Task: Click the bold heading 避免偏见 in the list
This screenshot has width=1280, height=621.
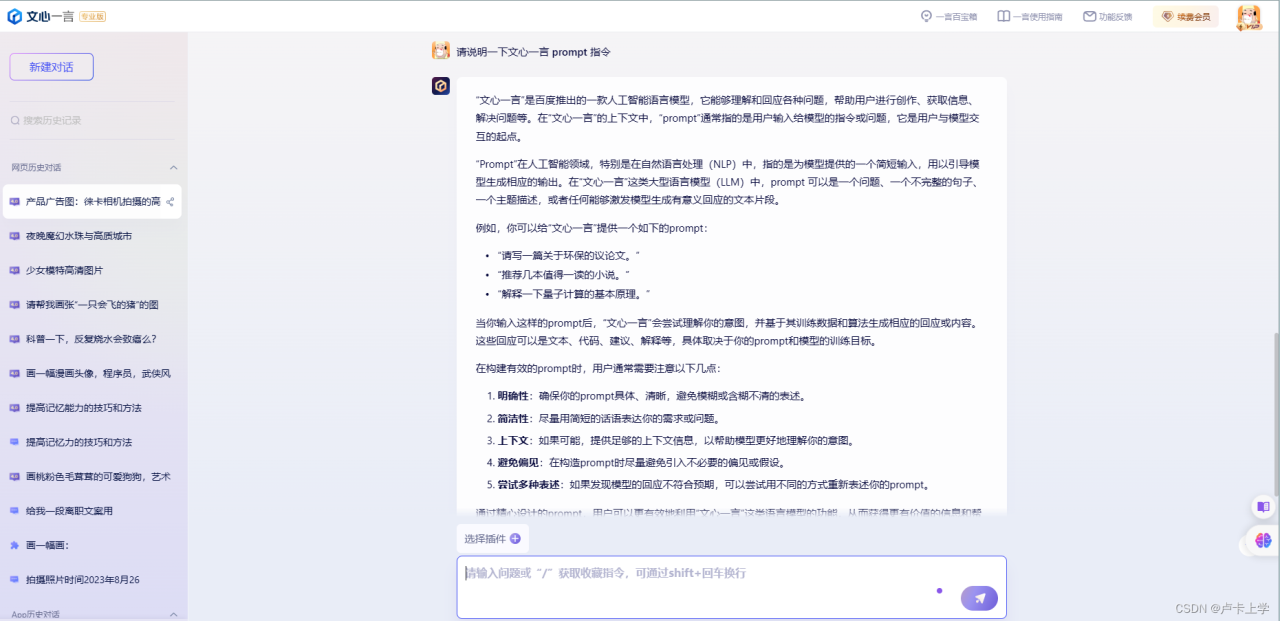Action: coord(519,463)
